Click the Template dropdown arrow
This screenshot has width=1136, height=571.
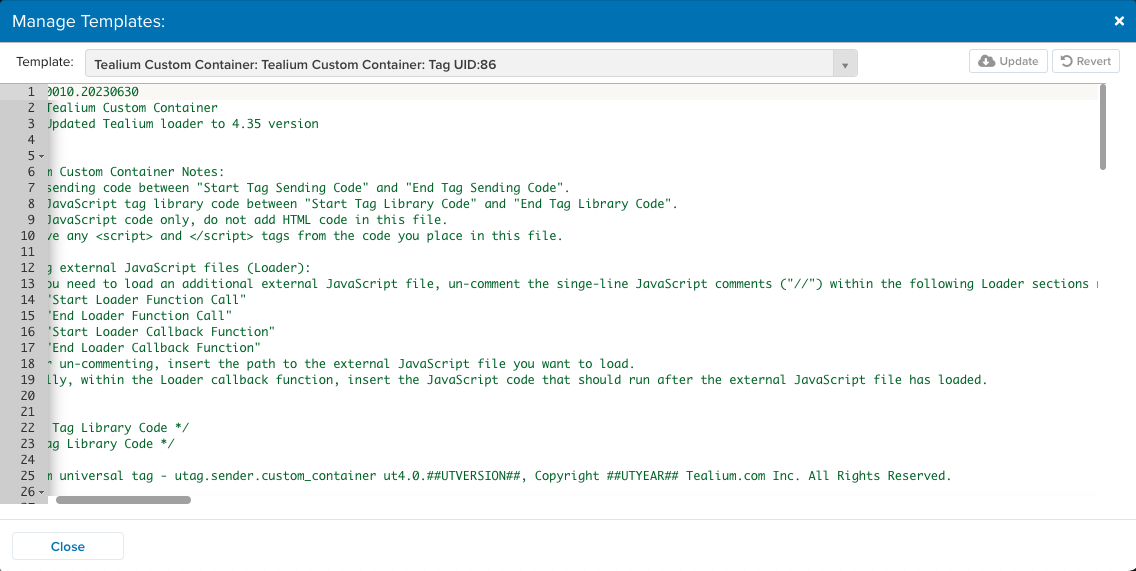click(x=845, y=64)
